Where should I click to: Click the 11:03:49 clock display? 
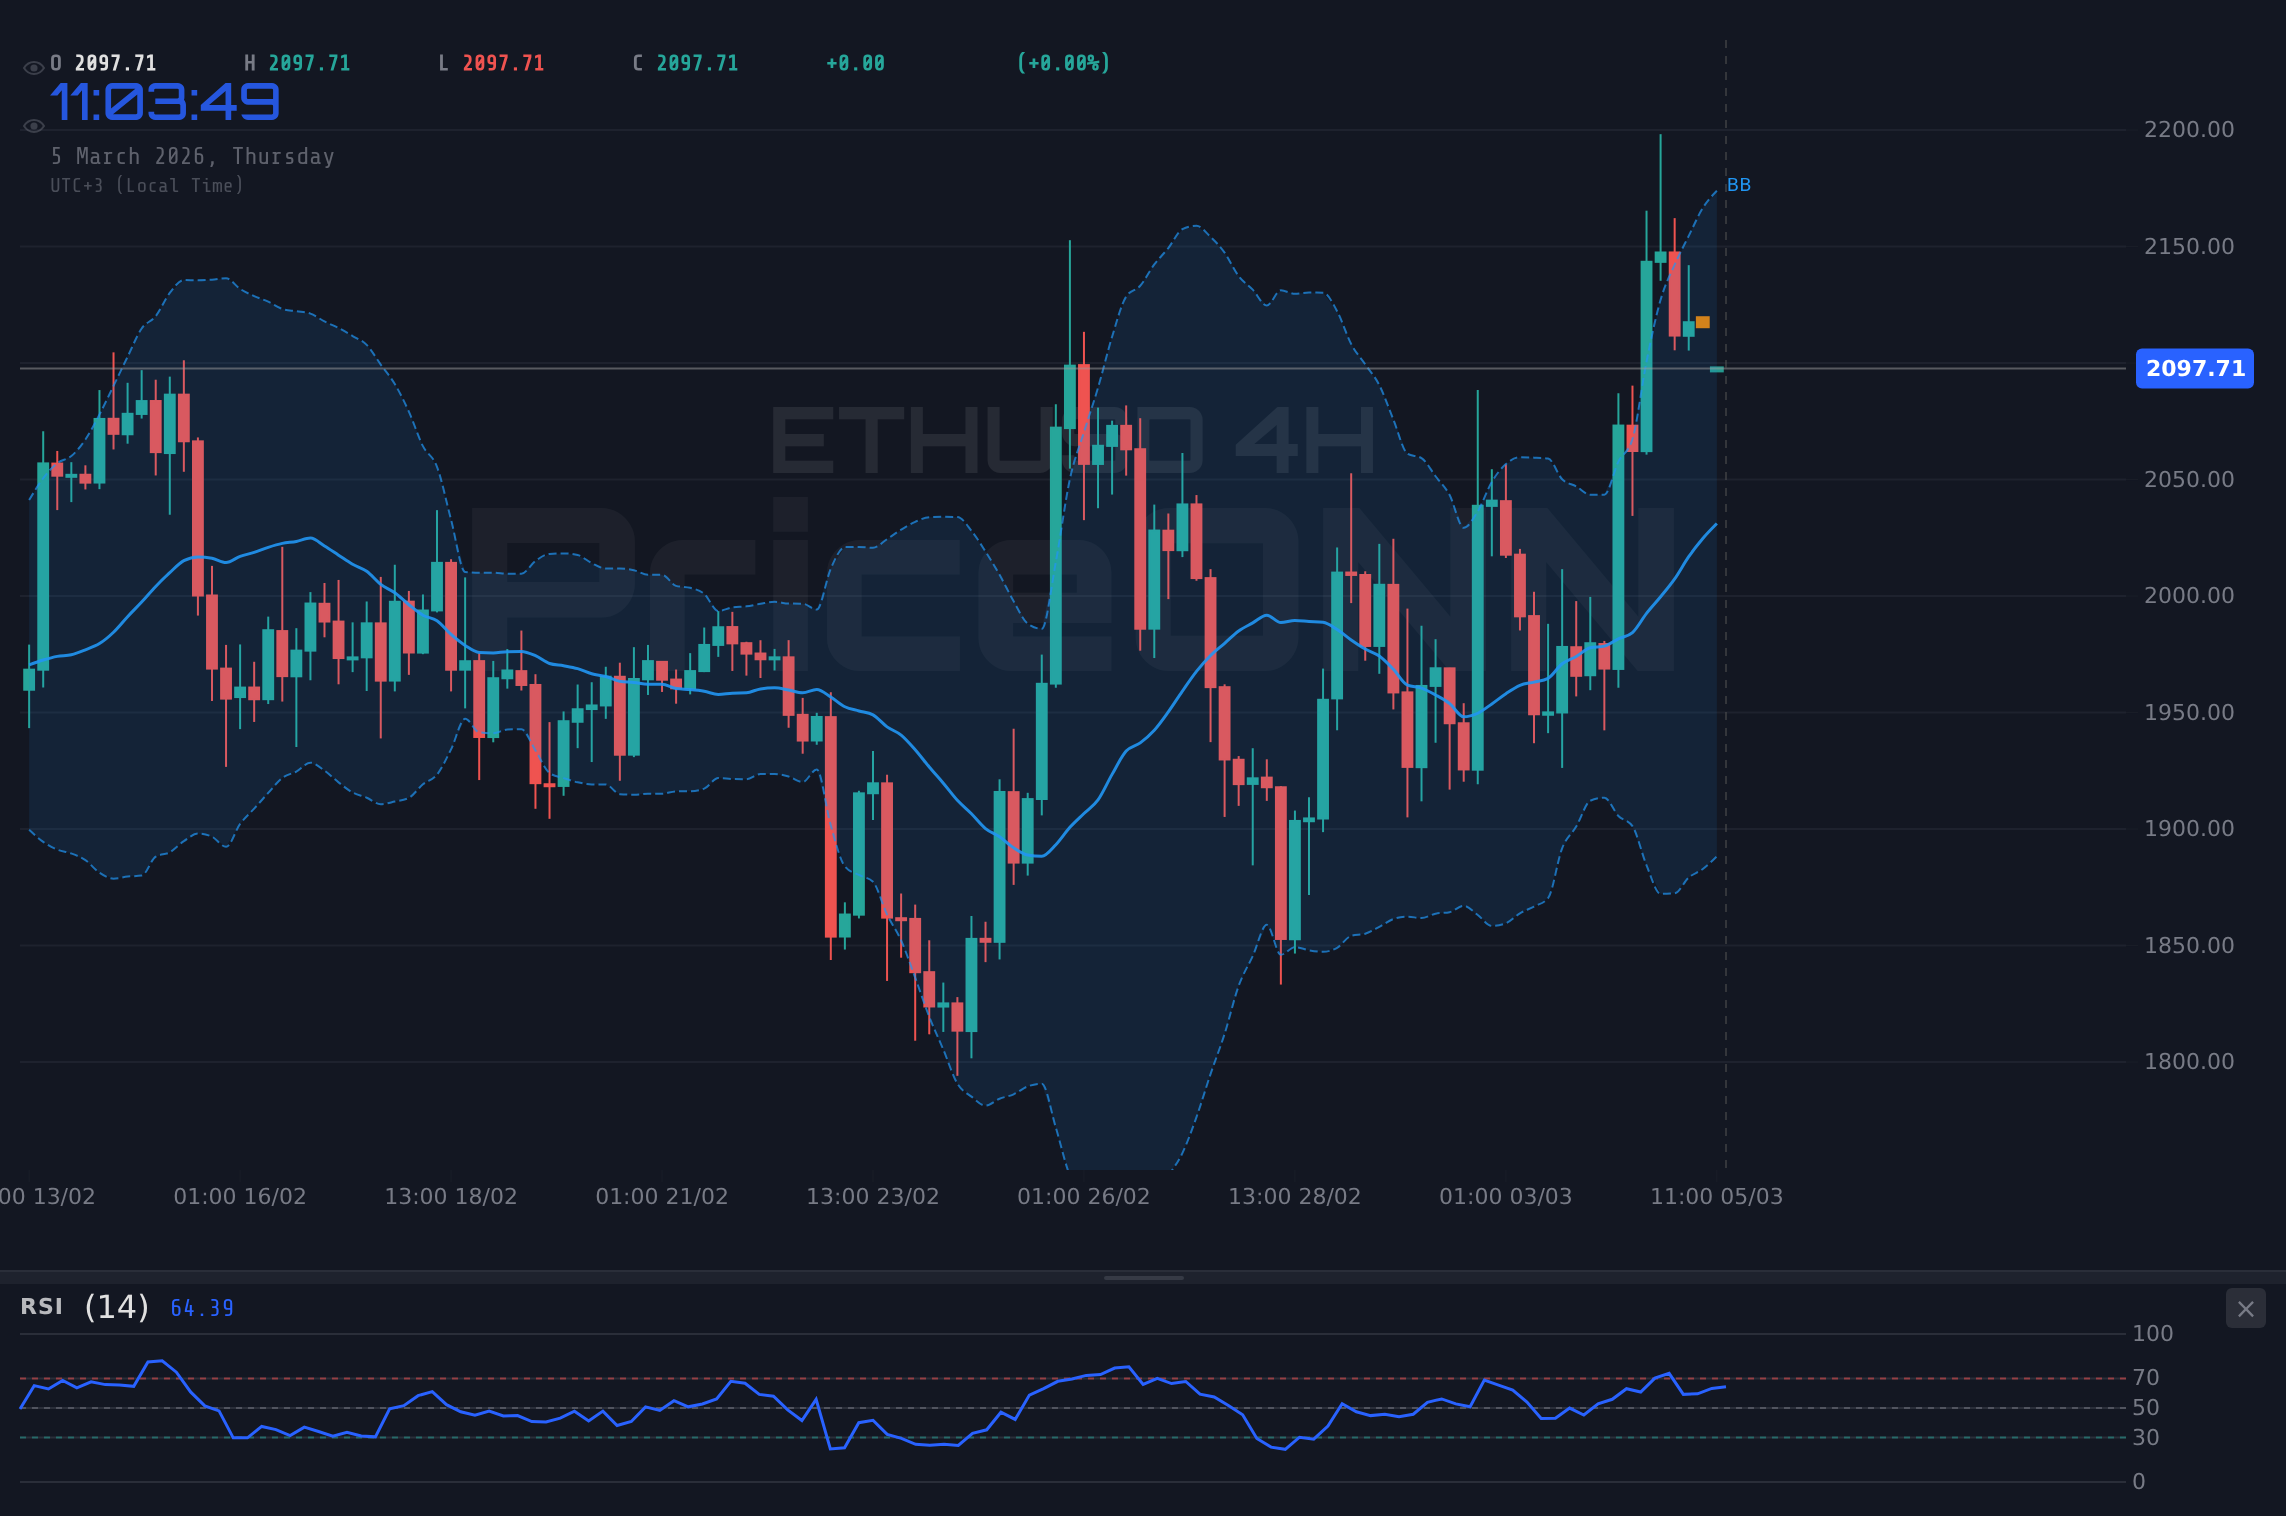point(166,100)
